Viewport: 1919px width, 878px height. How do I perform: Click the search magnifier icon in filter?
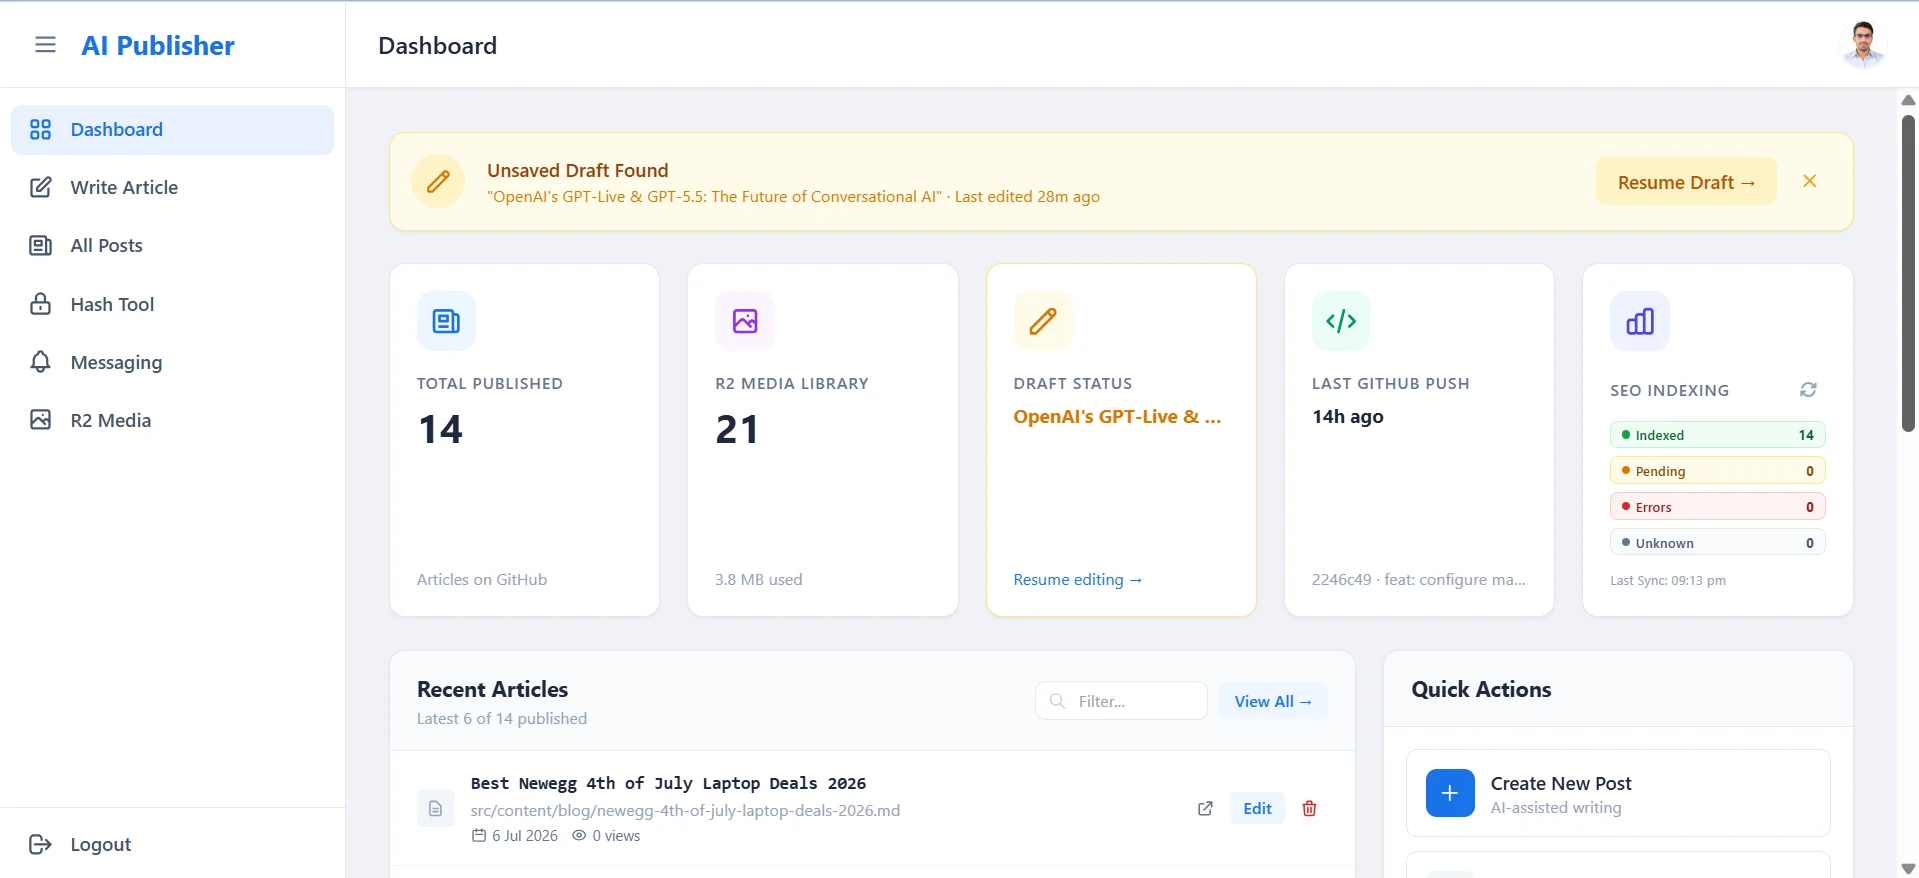click(1057, 701)
